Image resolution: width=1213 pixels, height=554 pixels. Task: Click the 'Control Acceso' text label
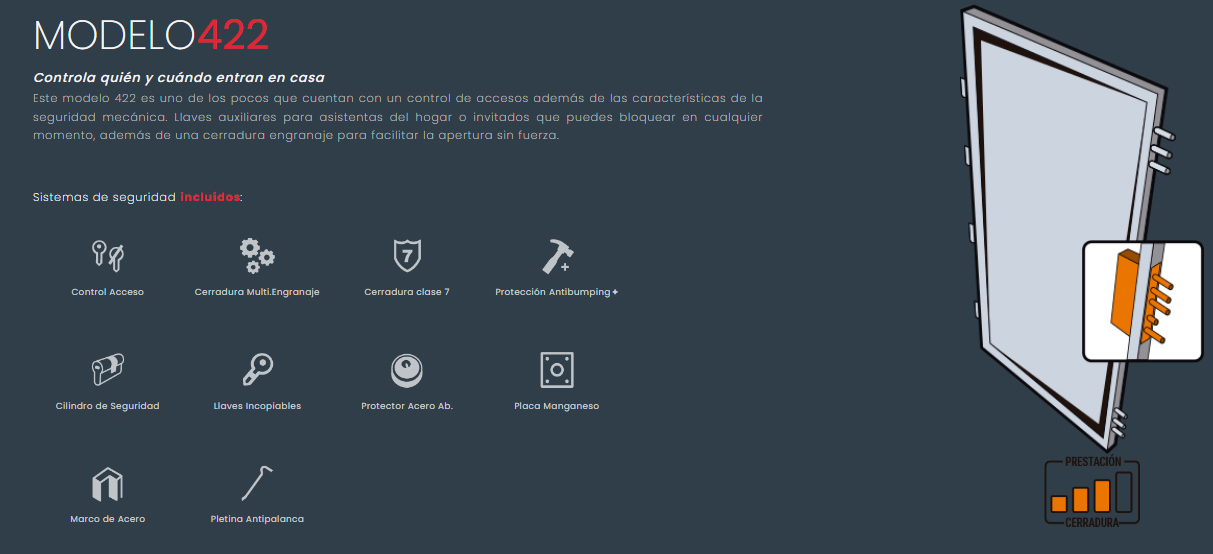click(107, 292)
